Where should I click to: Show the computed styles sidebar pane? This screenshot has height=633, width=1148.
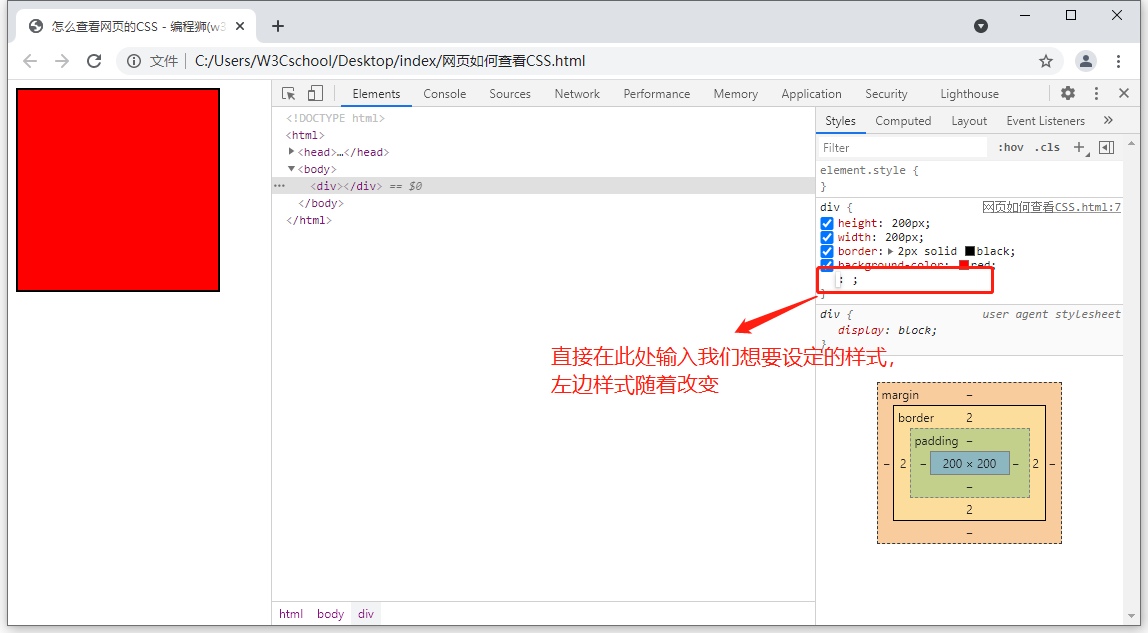coord(1106,148)
